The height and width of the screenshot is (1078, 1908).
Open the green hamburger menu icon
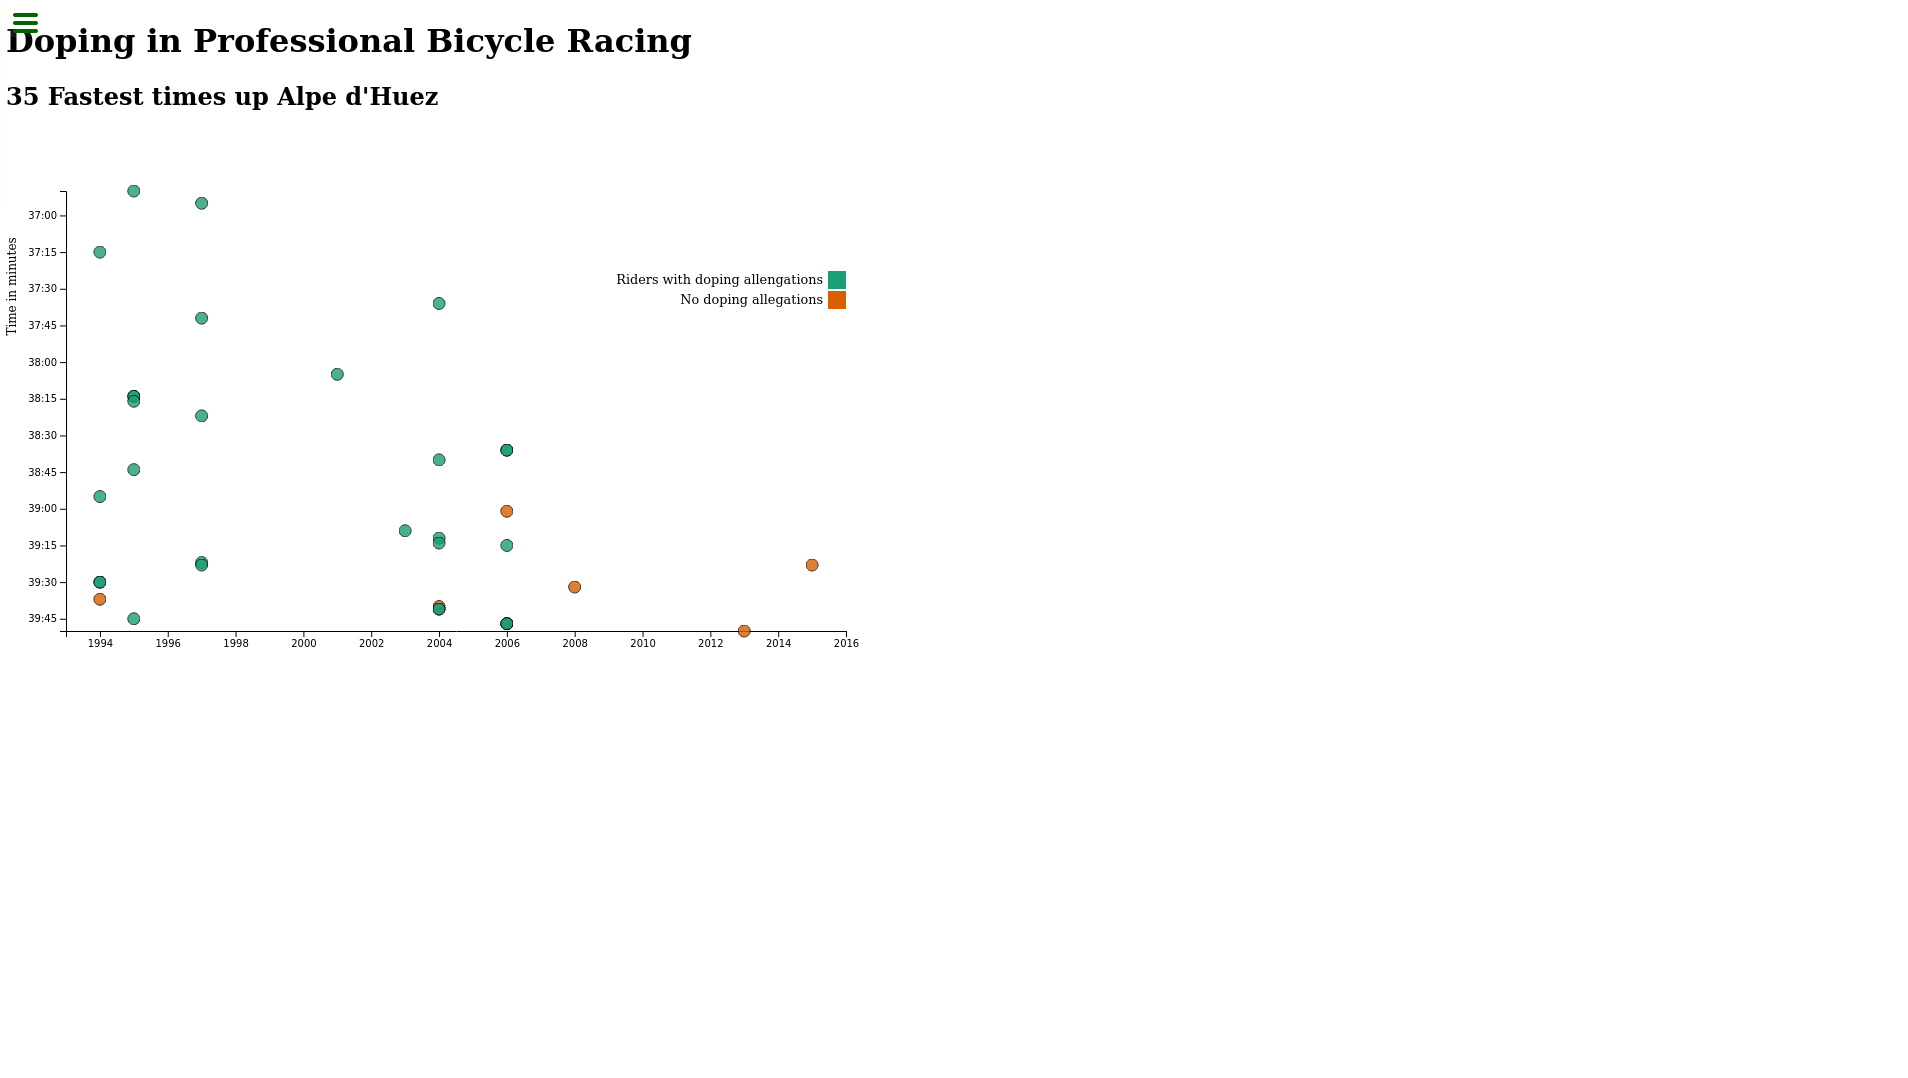coord(25,22)
